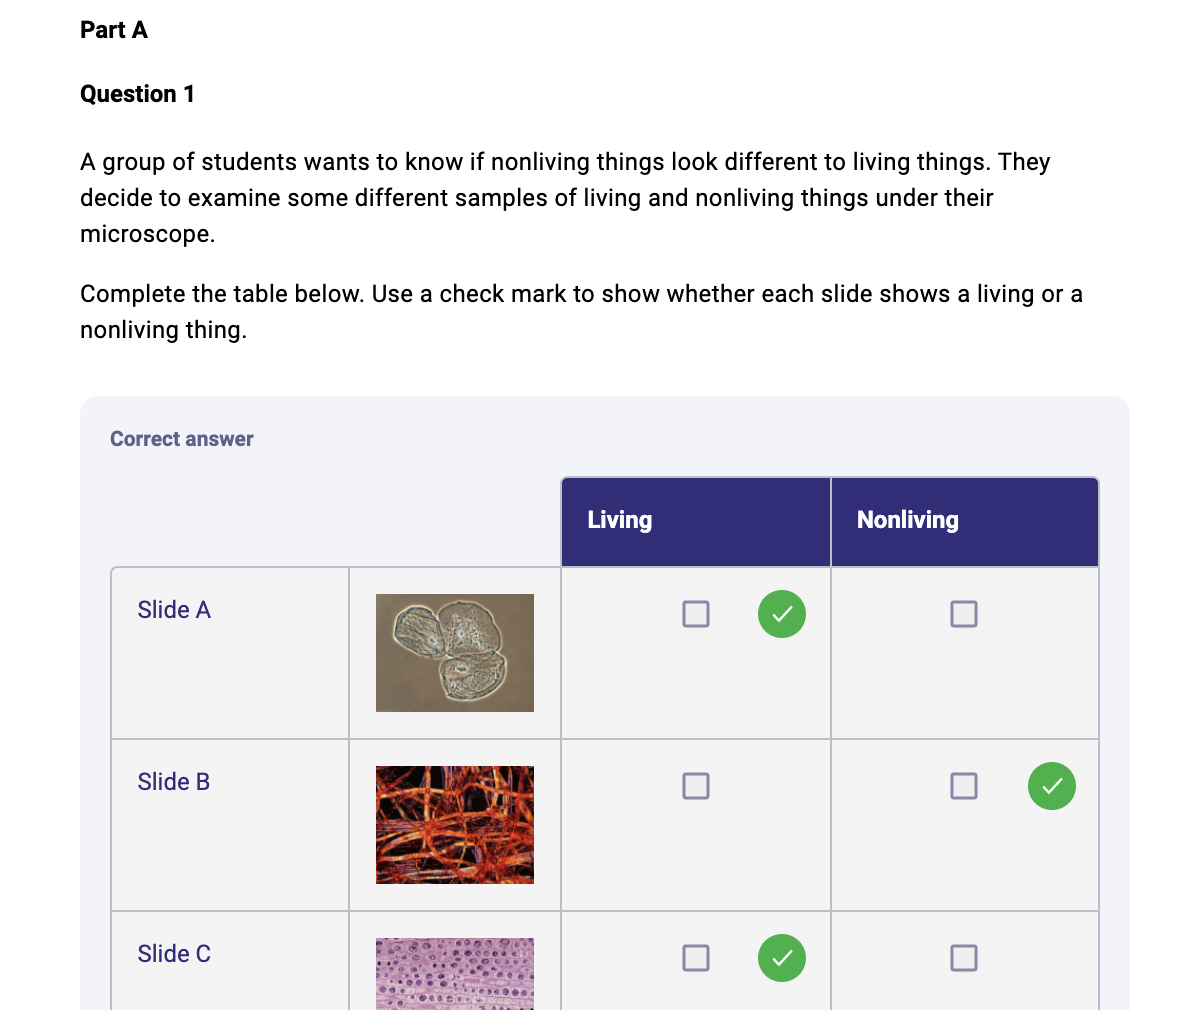Viewport: 1194px width, 1010px height.
Task: Tick the Living box for Slide B
Action: (x=695, y=786)
